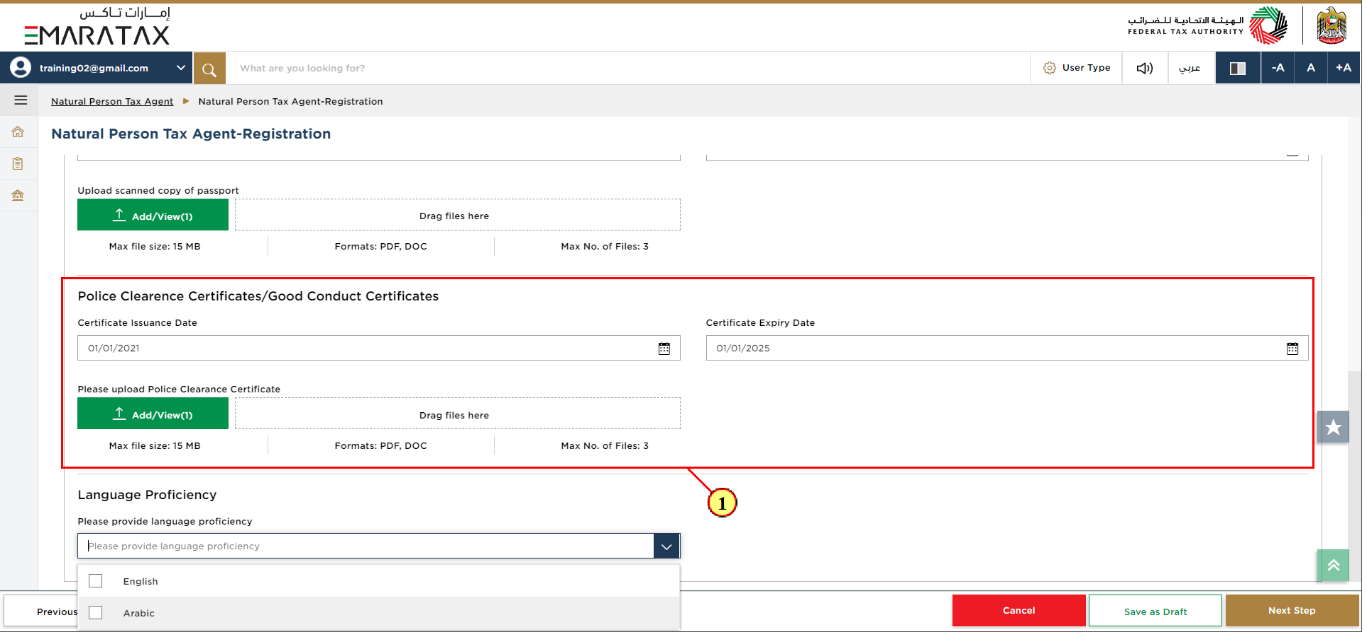Click the user profile avatar icon
The width and height of the screenshot is (1366, 637).
[20, 68]
